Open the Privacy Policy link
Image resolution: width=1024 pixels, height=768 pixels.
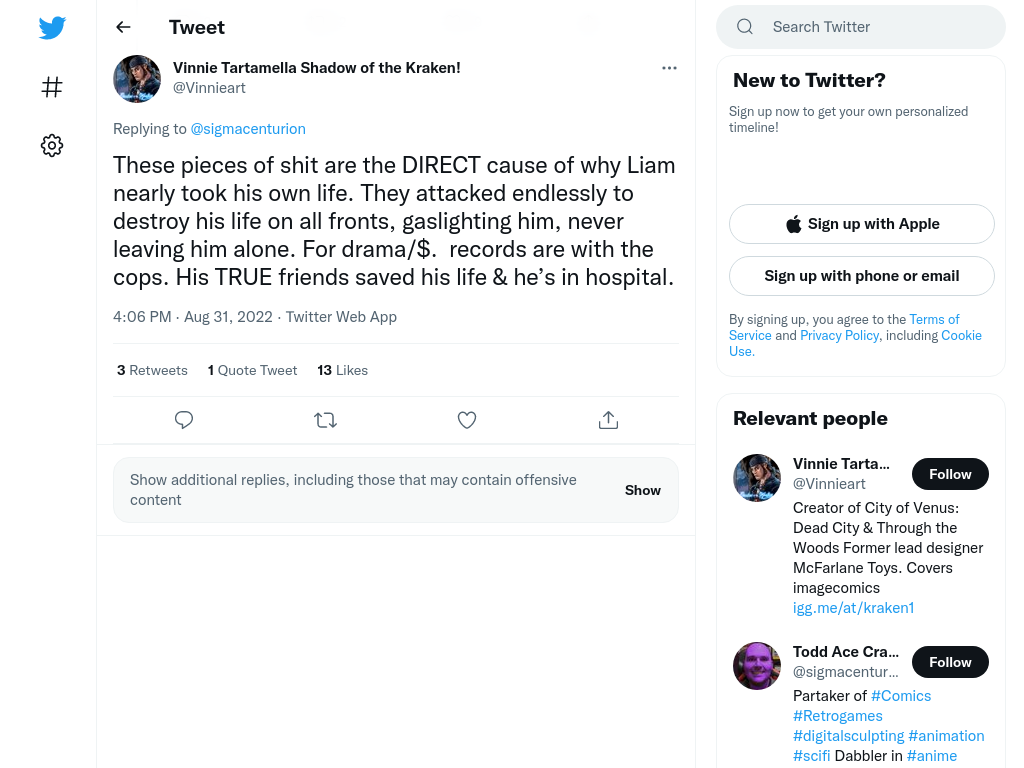[x=839, y=336]
